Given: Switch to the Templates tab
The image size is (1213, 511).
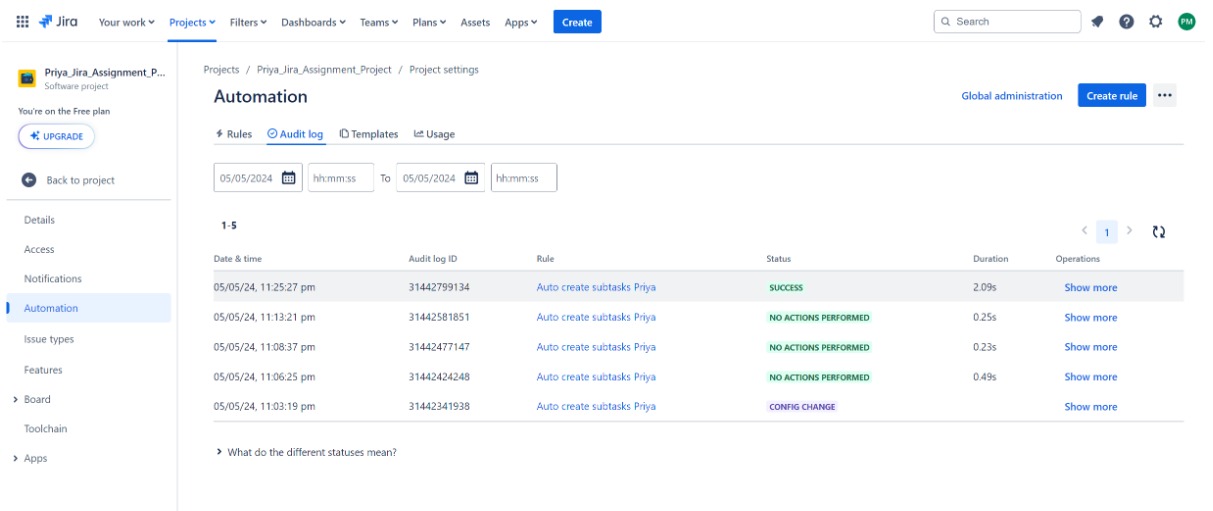Looking at the screenshot, I should (x=368, y=134).
